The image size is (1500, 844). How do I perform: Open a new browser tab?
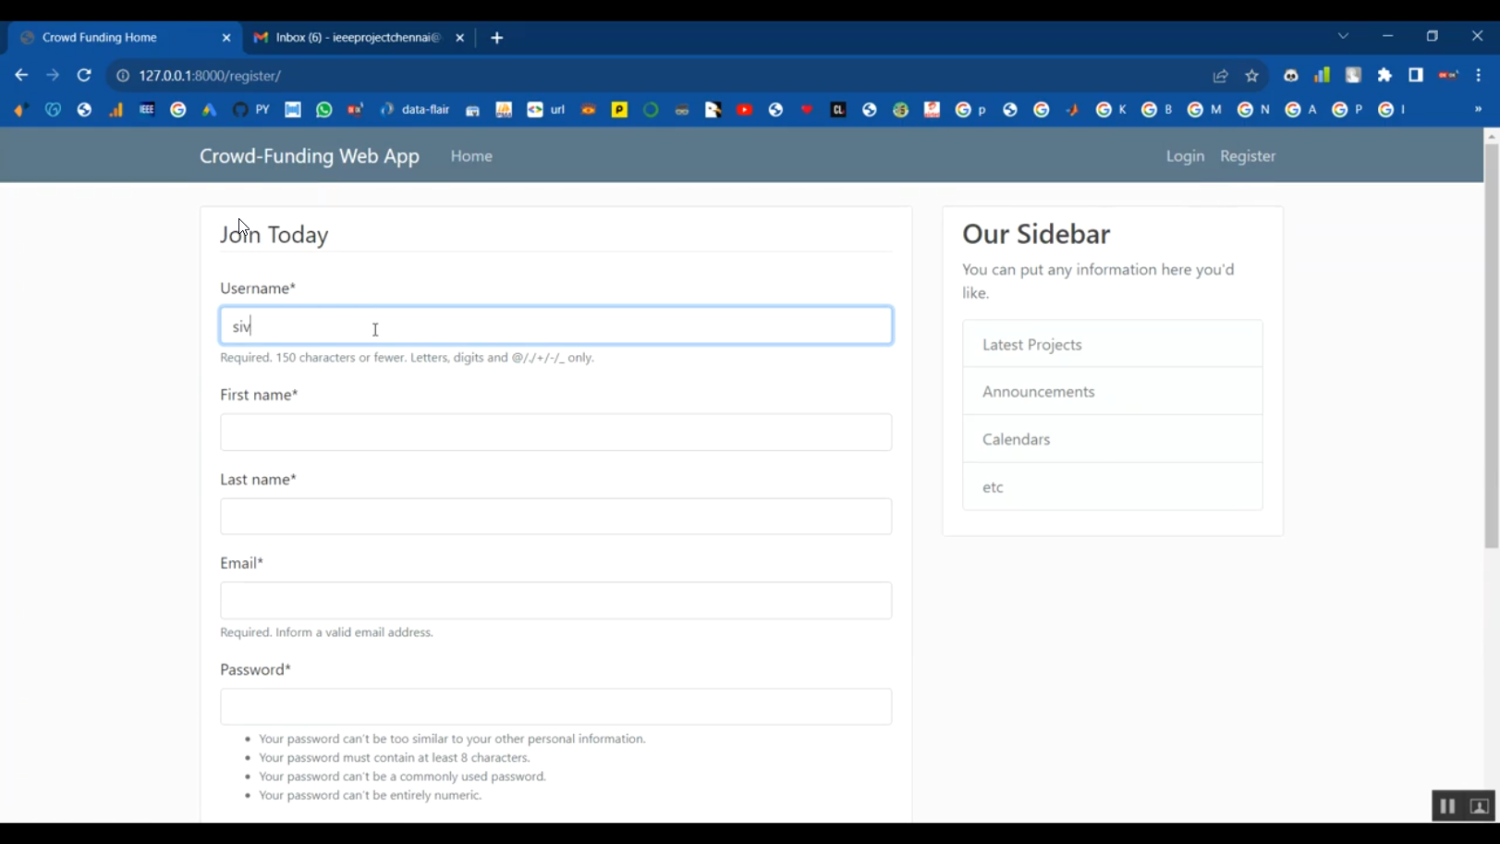(497, 38)
